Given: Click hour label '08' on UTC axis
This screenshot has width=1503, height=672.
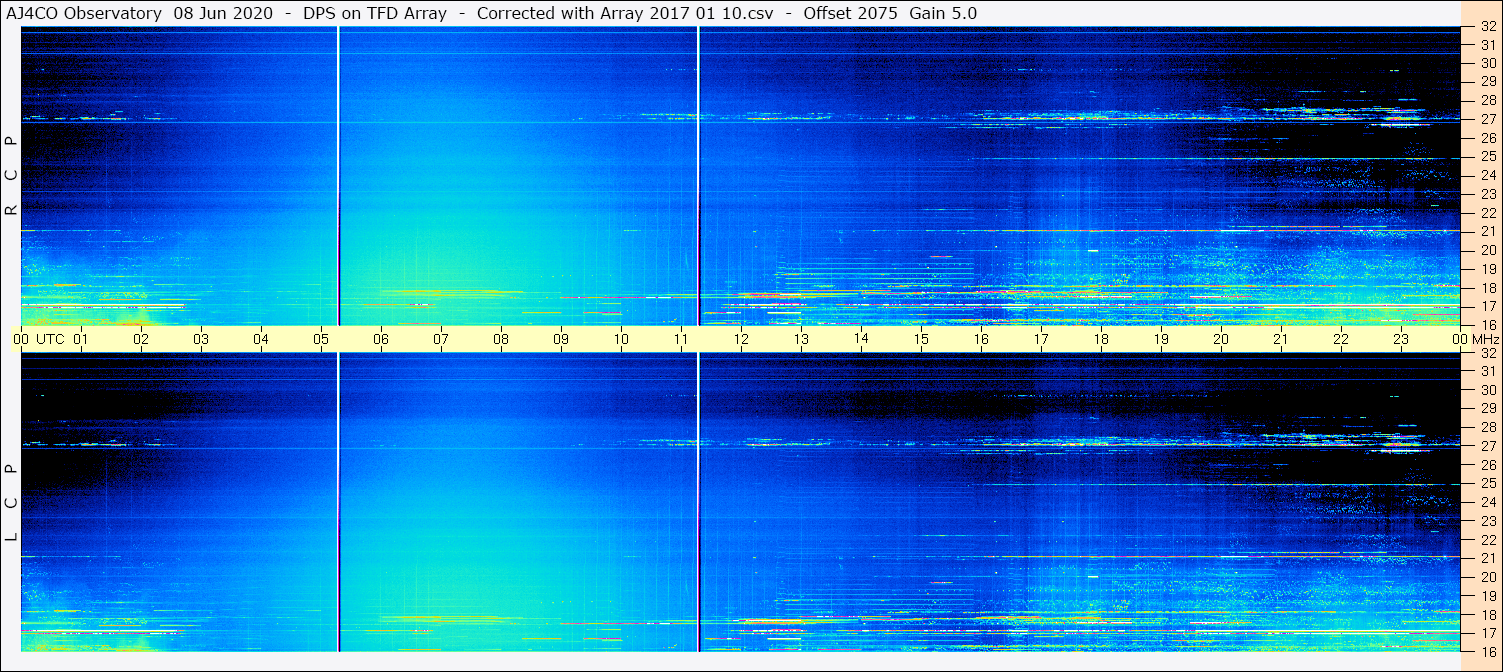Looking at the screenshot, I should [501, 339].
